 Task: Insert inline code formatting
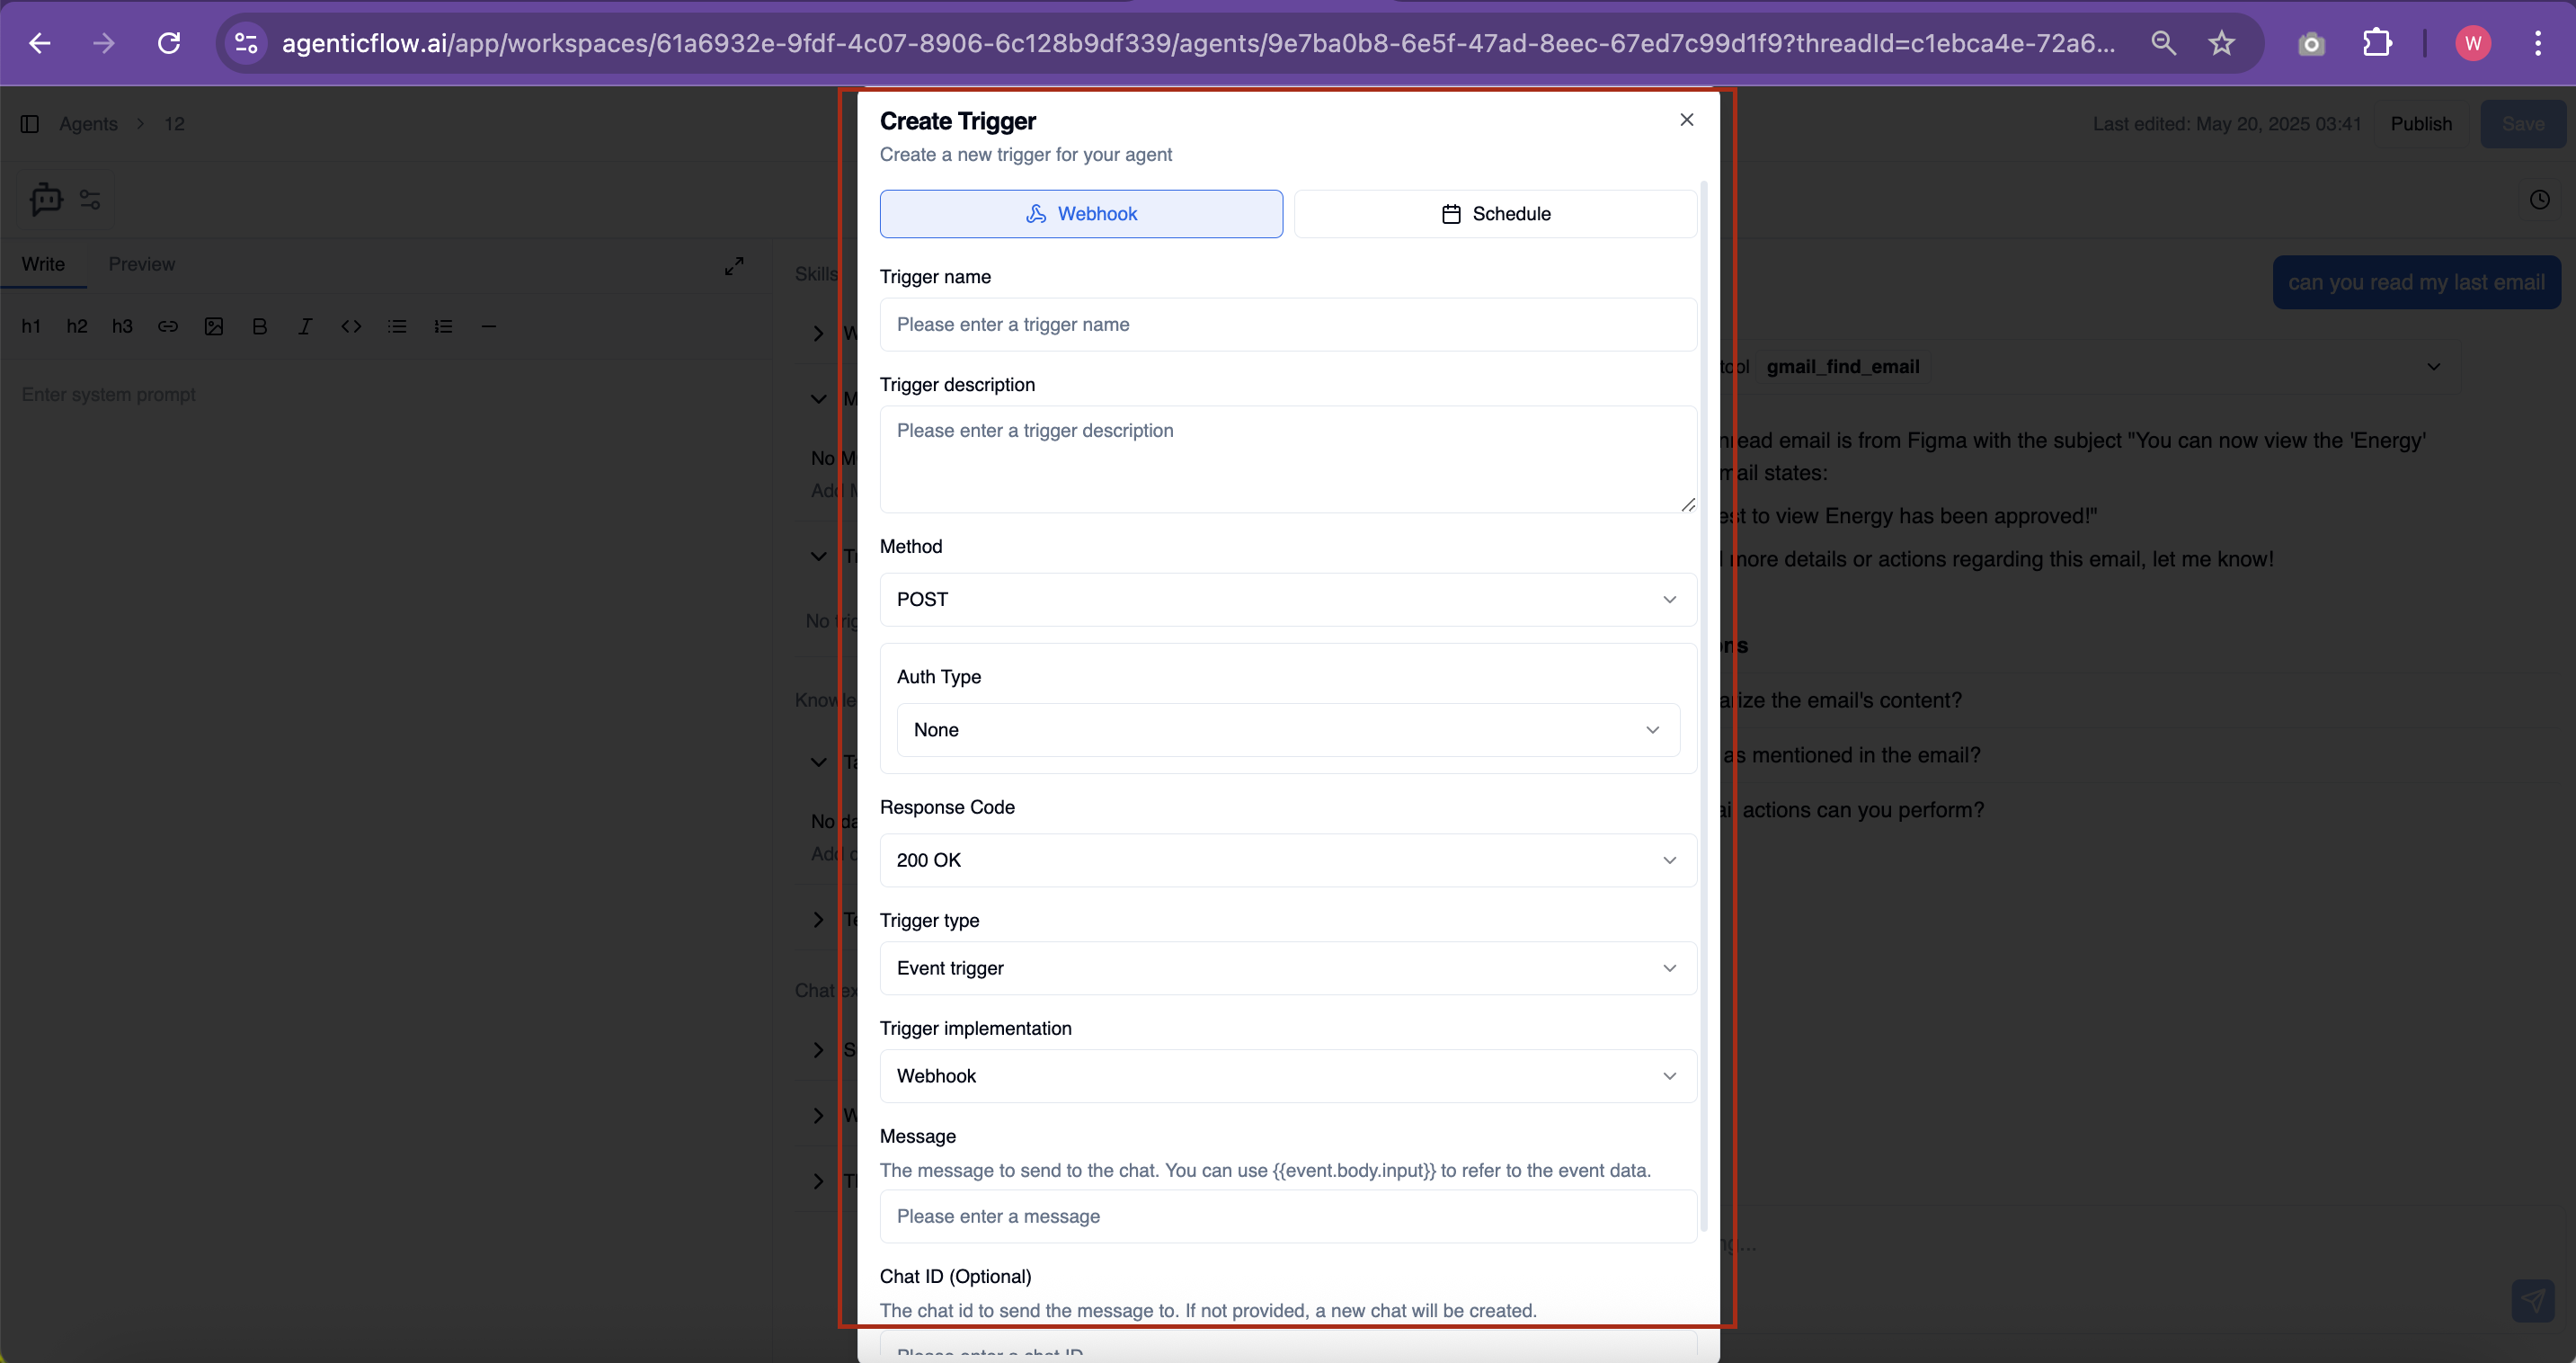[351, 326]
